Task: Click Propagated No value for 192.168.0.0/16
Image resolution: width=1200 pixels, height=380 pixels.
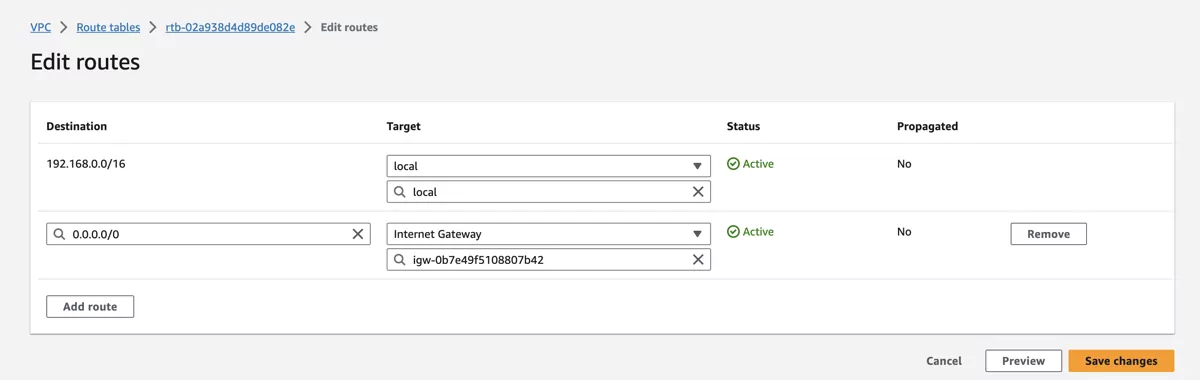Action: (904, 164)
